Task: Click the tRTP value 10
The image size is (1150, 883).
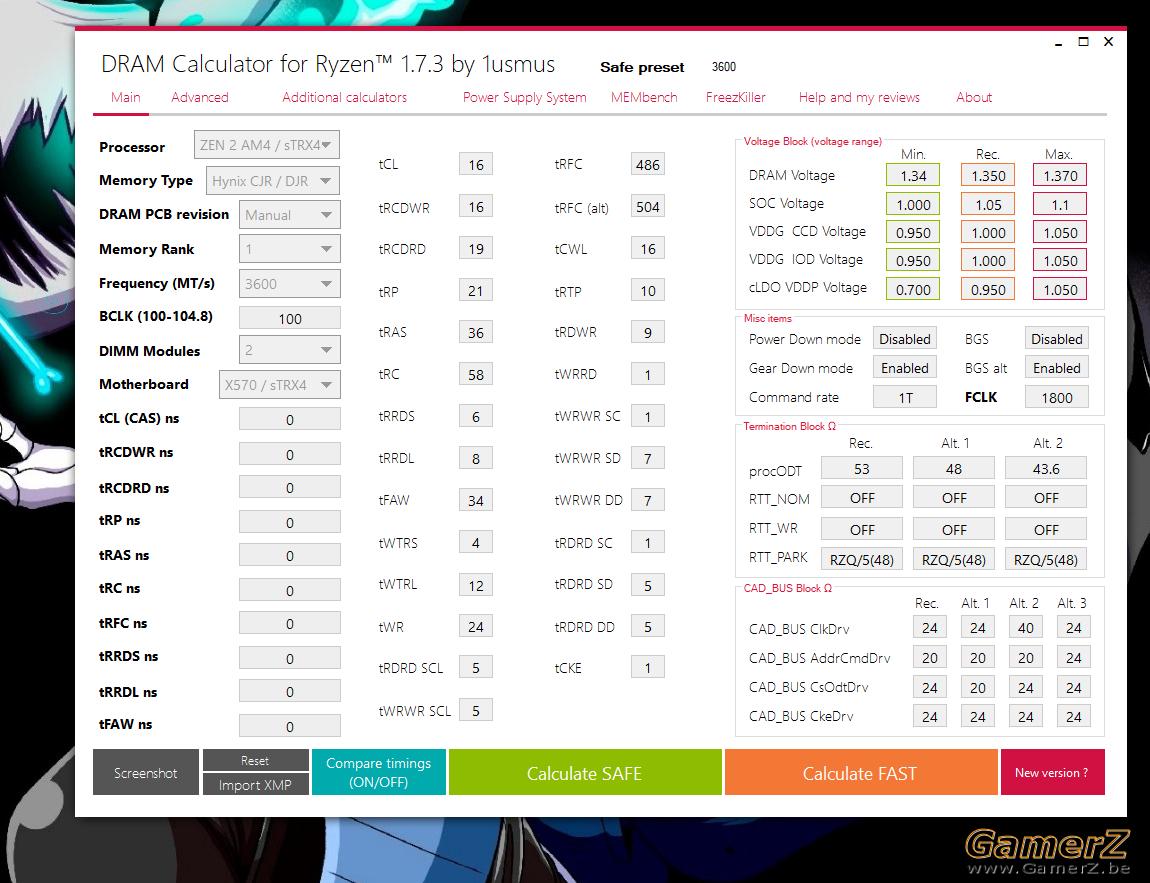Action: click(x=648, y=290)
